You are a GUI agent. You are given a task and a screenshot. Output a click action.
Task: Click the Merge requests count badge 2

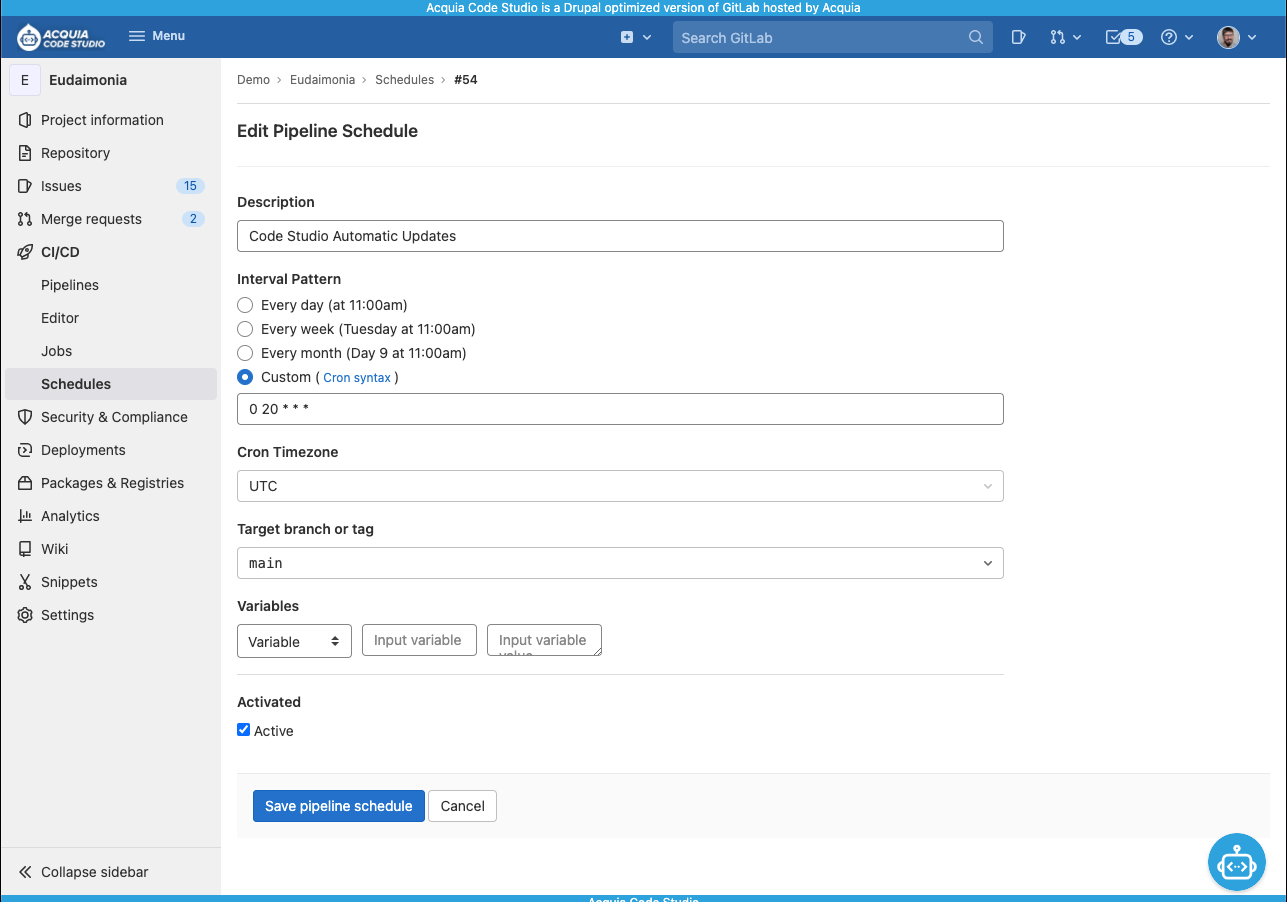click(193, 219)
